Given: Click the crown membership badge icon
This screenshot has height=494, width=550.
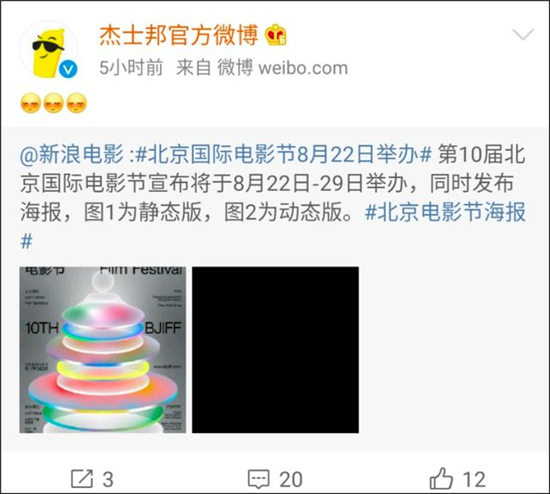Looking at the screenshot, I should tap(276, 35).
